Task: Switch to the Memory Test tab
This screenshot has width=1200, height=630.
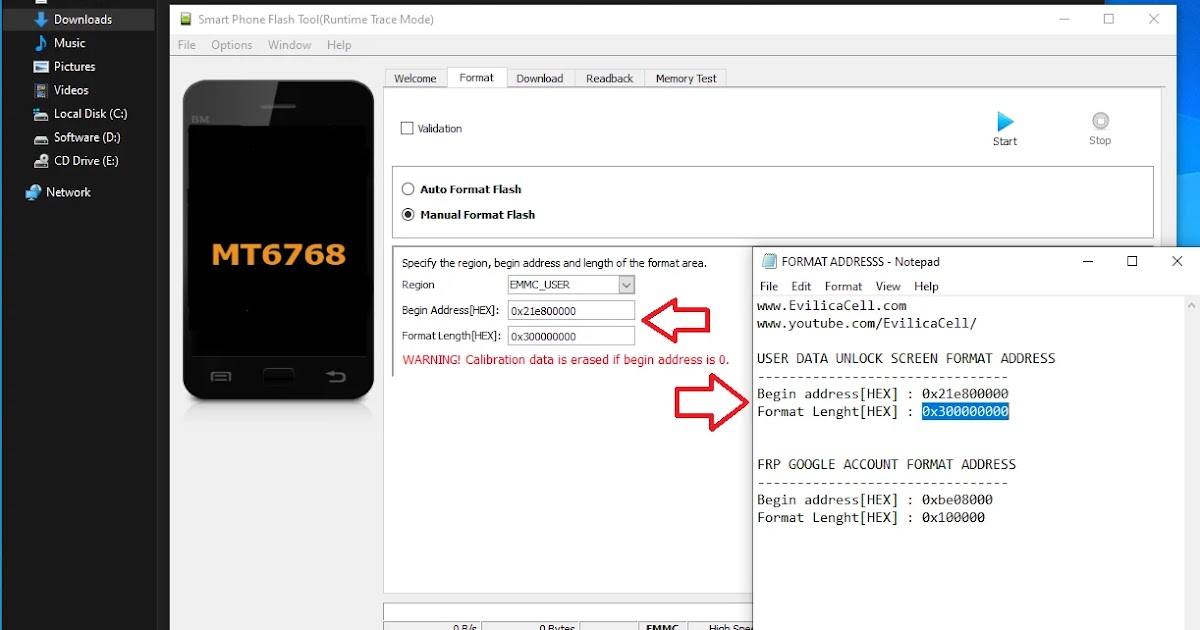Action: click(686, 78)
